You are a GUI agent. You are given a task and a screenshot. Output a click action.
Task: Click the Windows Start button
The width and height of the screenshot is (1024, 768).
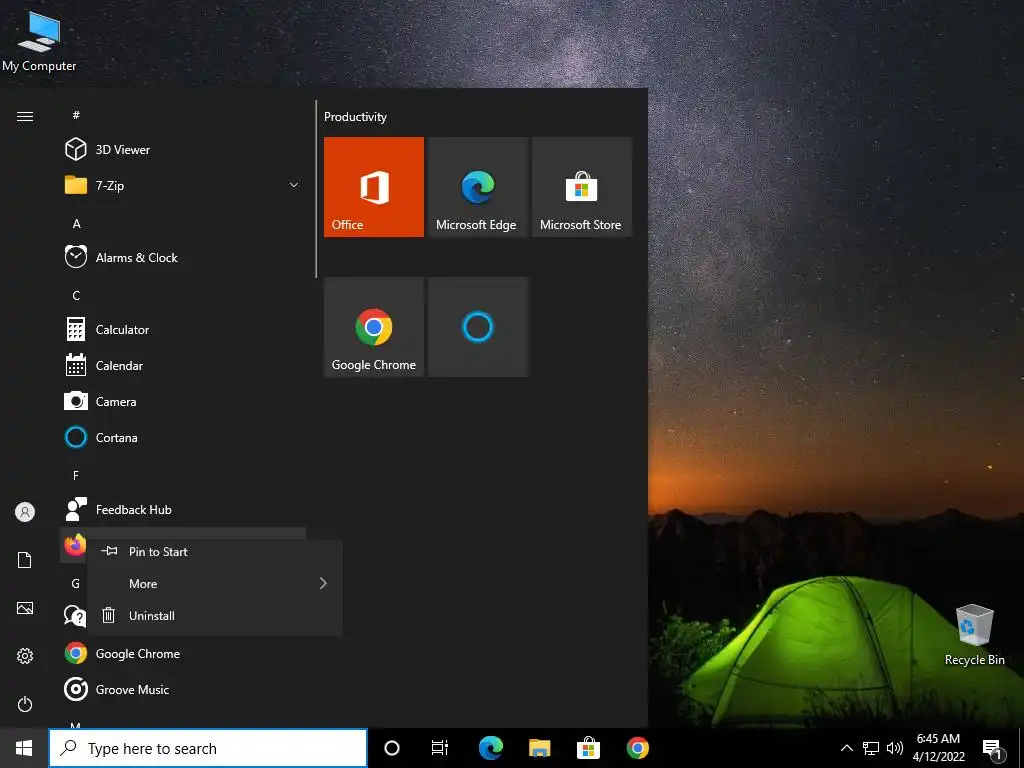click(24, 748)
